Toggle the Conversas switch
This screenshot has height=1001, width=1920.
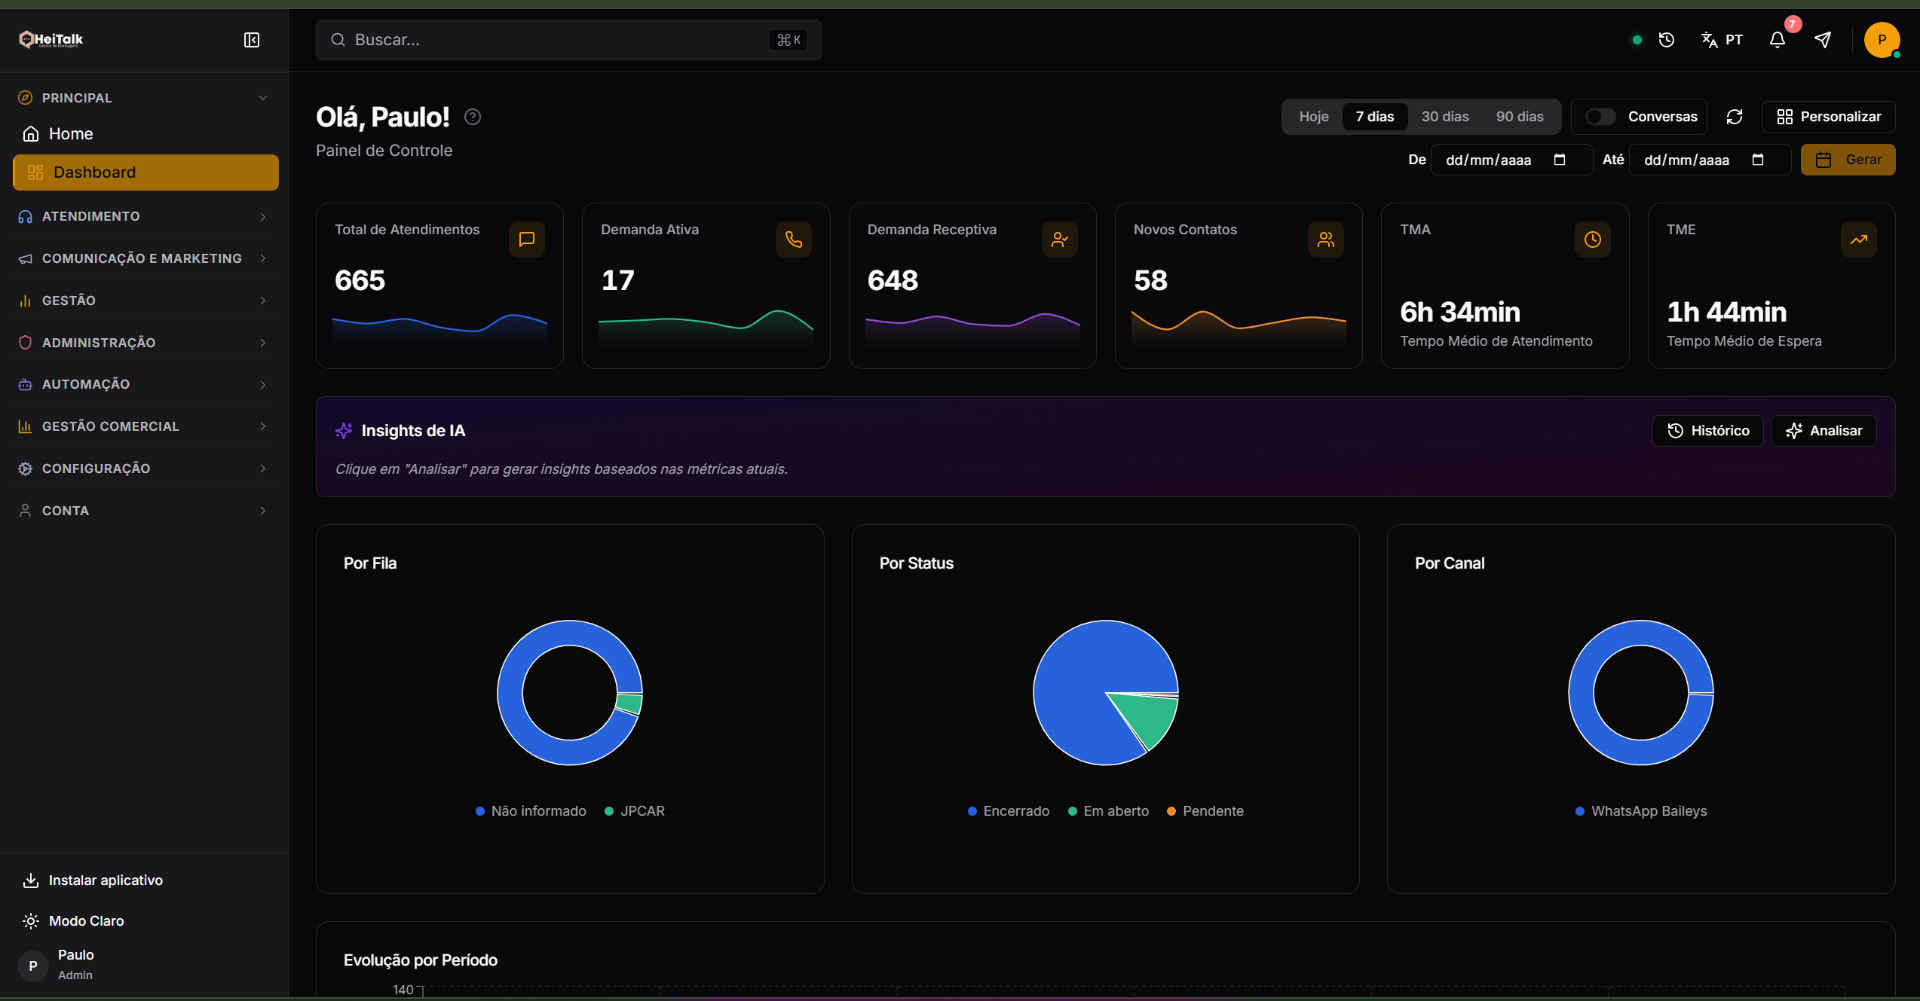pyautogui.click(x=1600, y=117)
